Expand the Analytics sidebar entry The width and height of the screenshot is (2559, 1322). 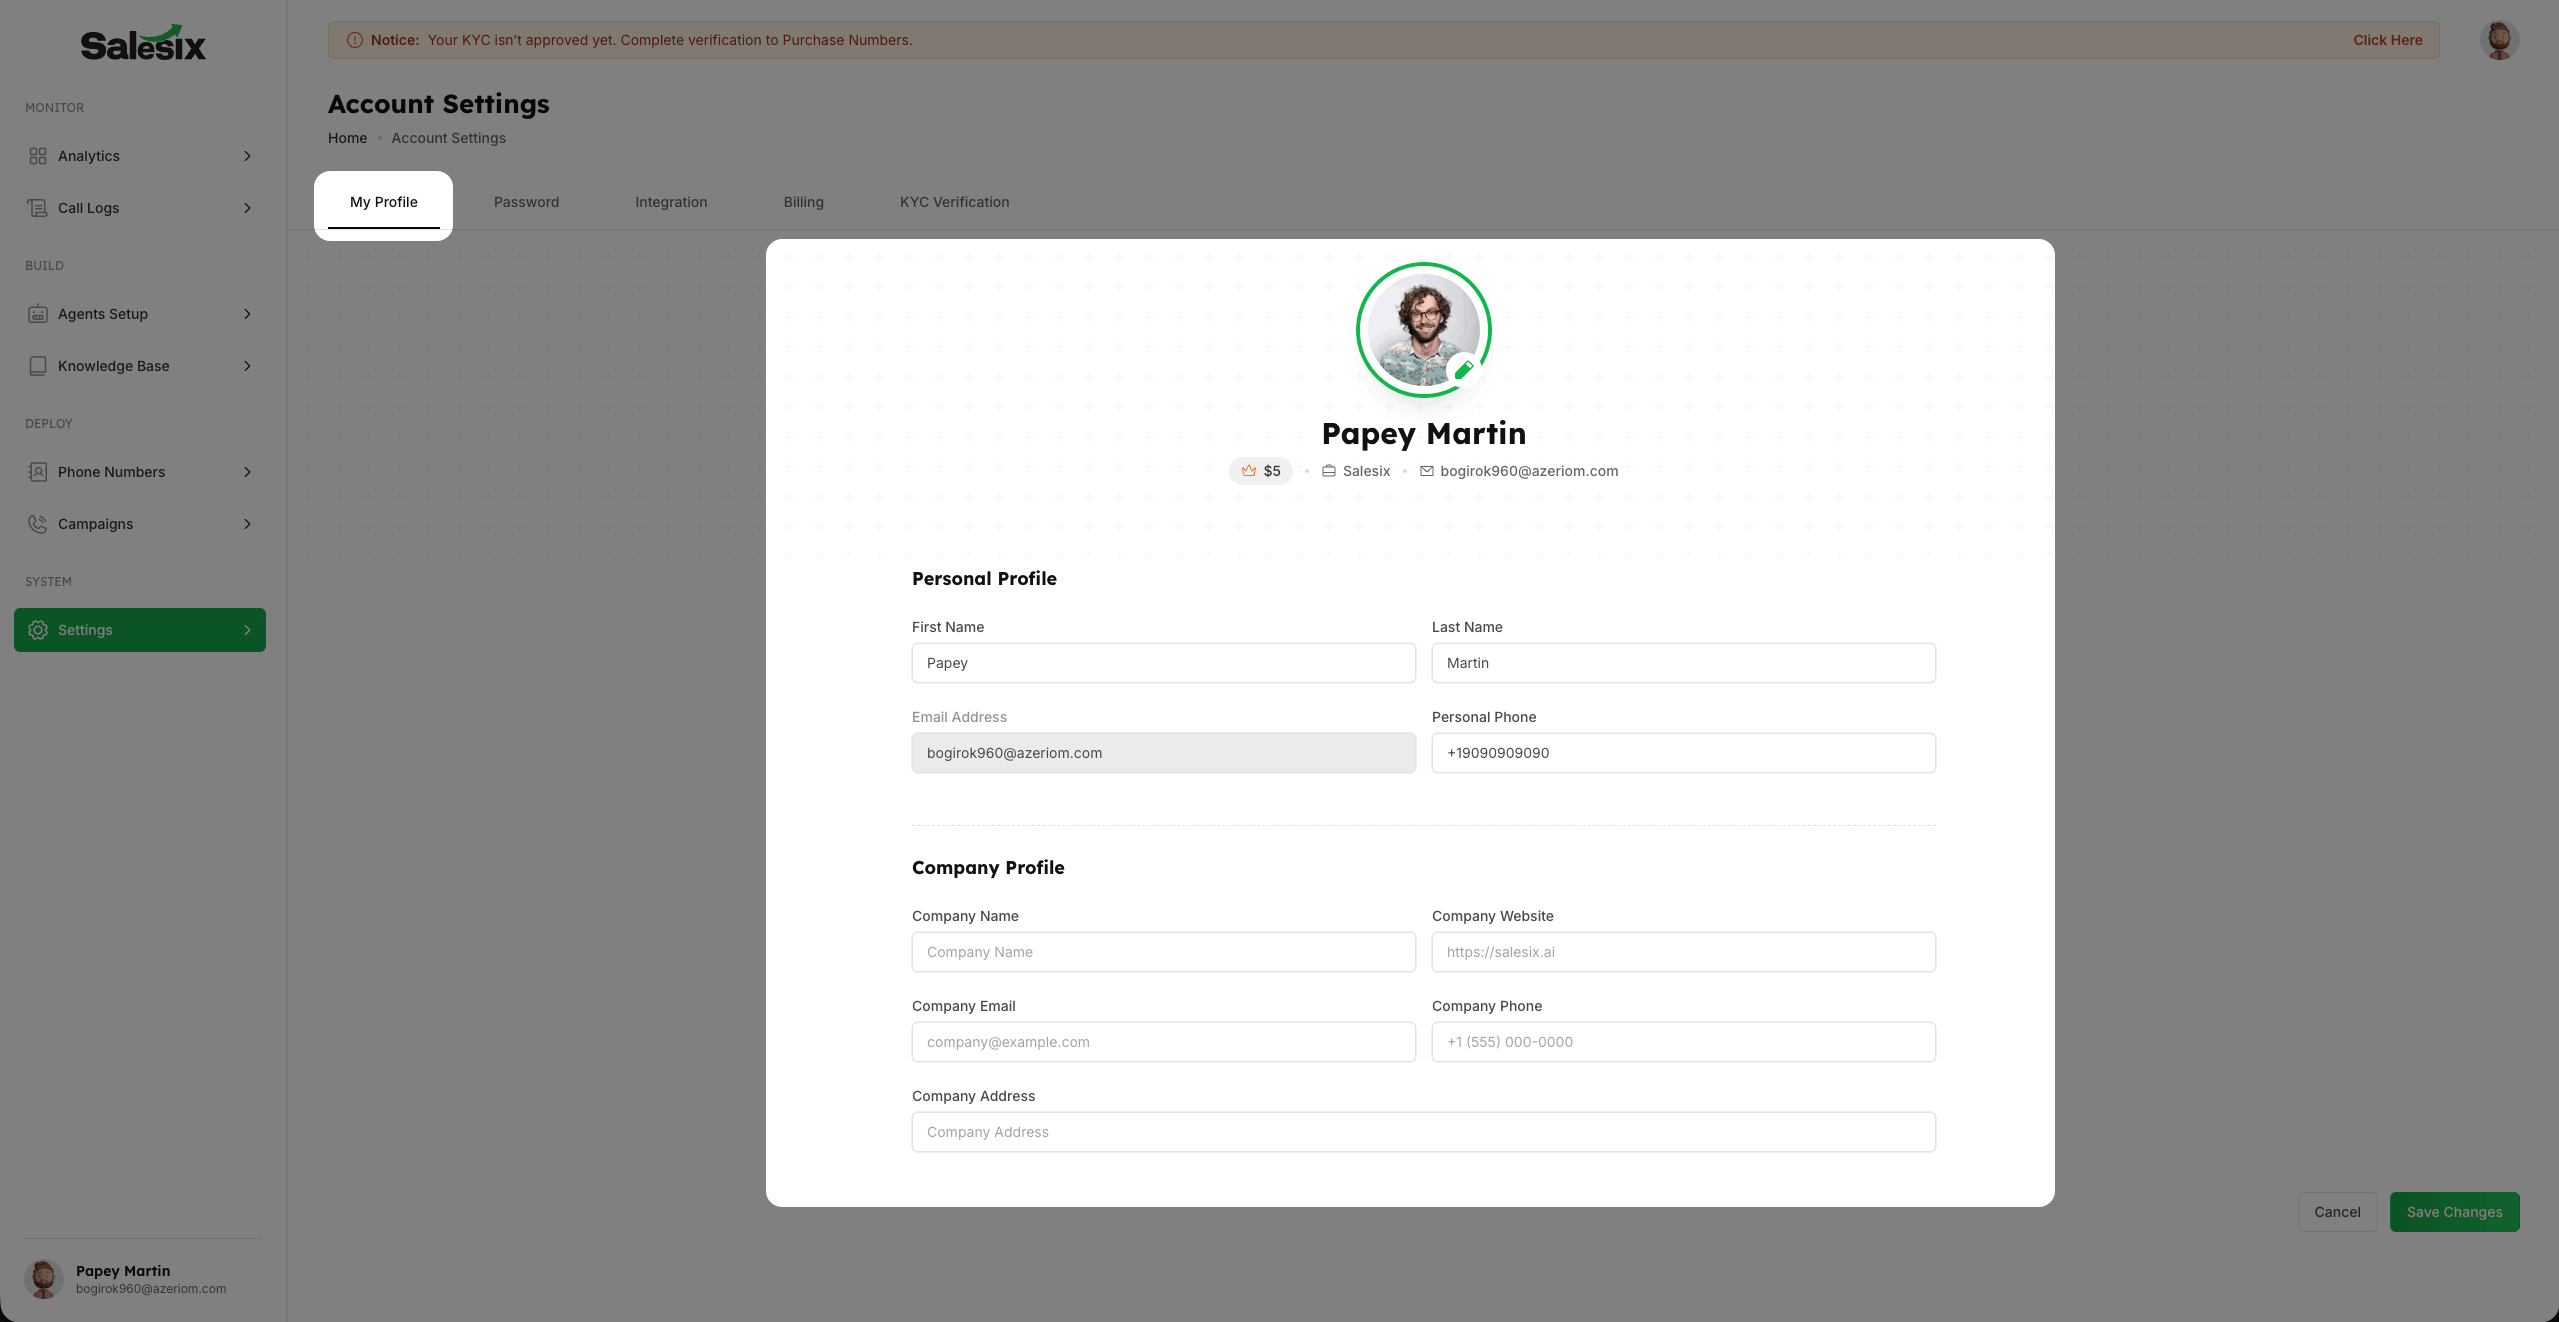pos(246,155)
